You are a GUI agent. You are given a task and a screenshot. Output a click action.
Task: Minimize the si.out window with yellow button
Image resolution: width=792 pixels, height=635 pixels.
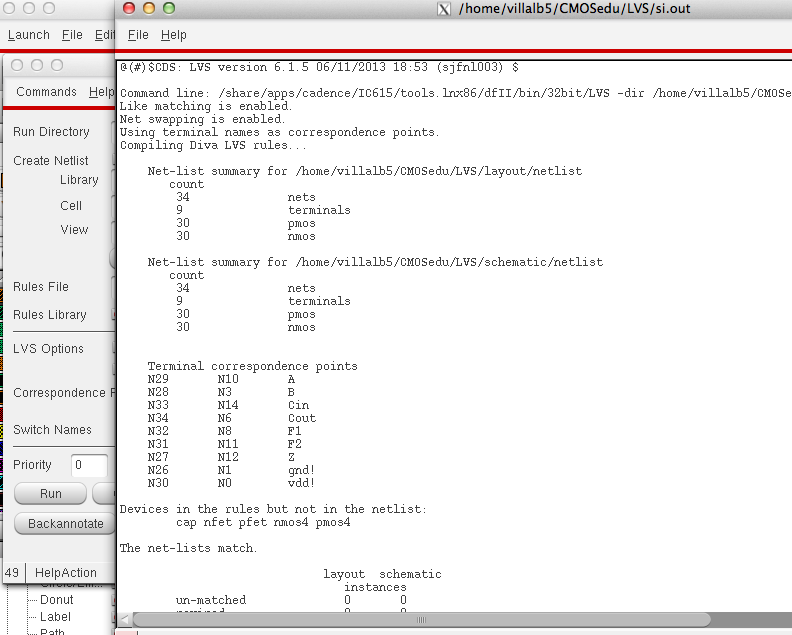pyautogui.click(x=149, y=9)
